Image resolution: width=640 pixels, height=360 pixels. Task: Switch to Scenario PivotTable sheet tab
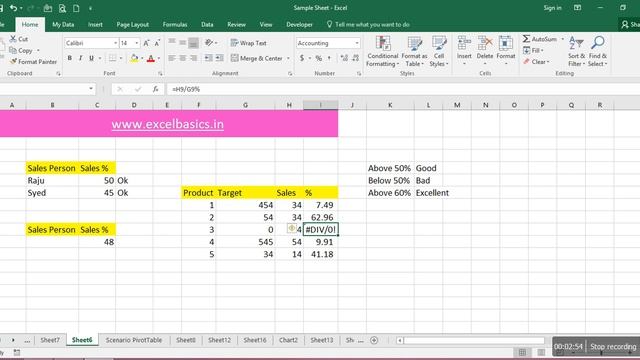(134, 340)
